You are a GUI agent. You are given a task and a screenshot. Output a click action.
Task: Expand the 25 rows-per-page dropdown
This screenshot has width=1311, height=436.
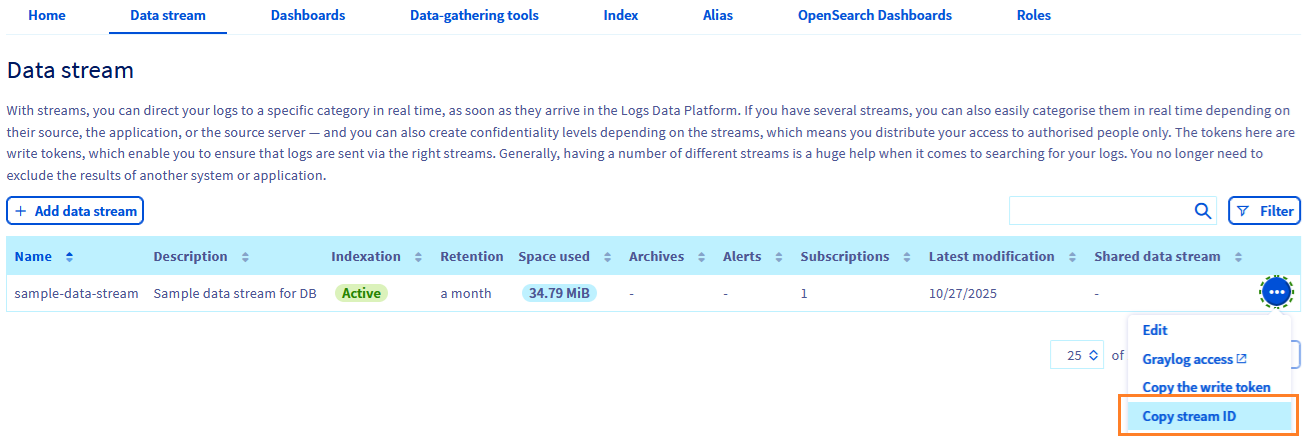tap(1077, 355)
